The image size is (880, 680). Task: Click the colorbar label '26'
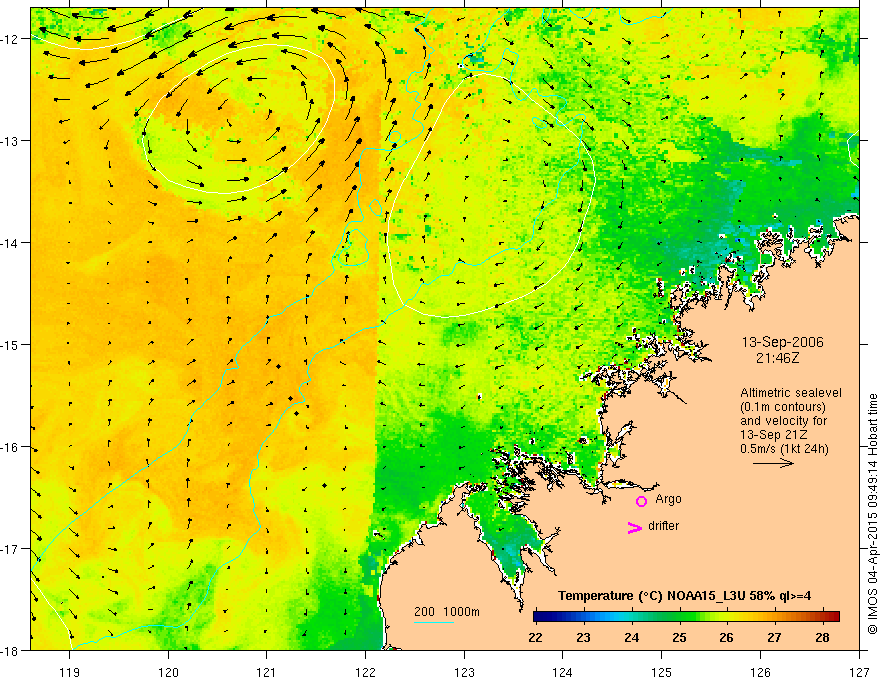[x=727, y=638]
